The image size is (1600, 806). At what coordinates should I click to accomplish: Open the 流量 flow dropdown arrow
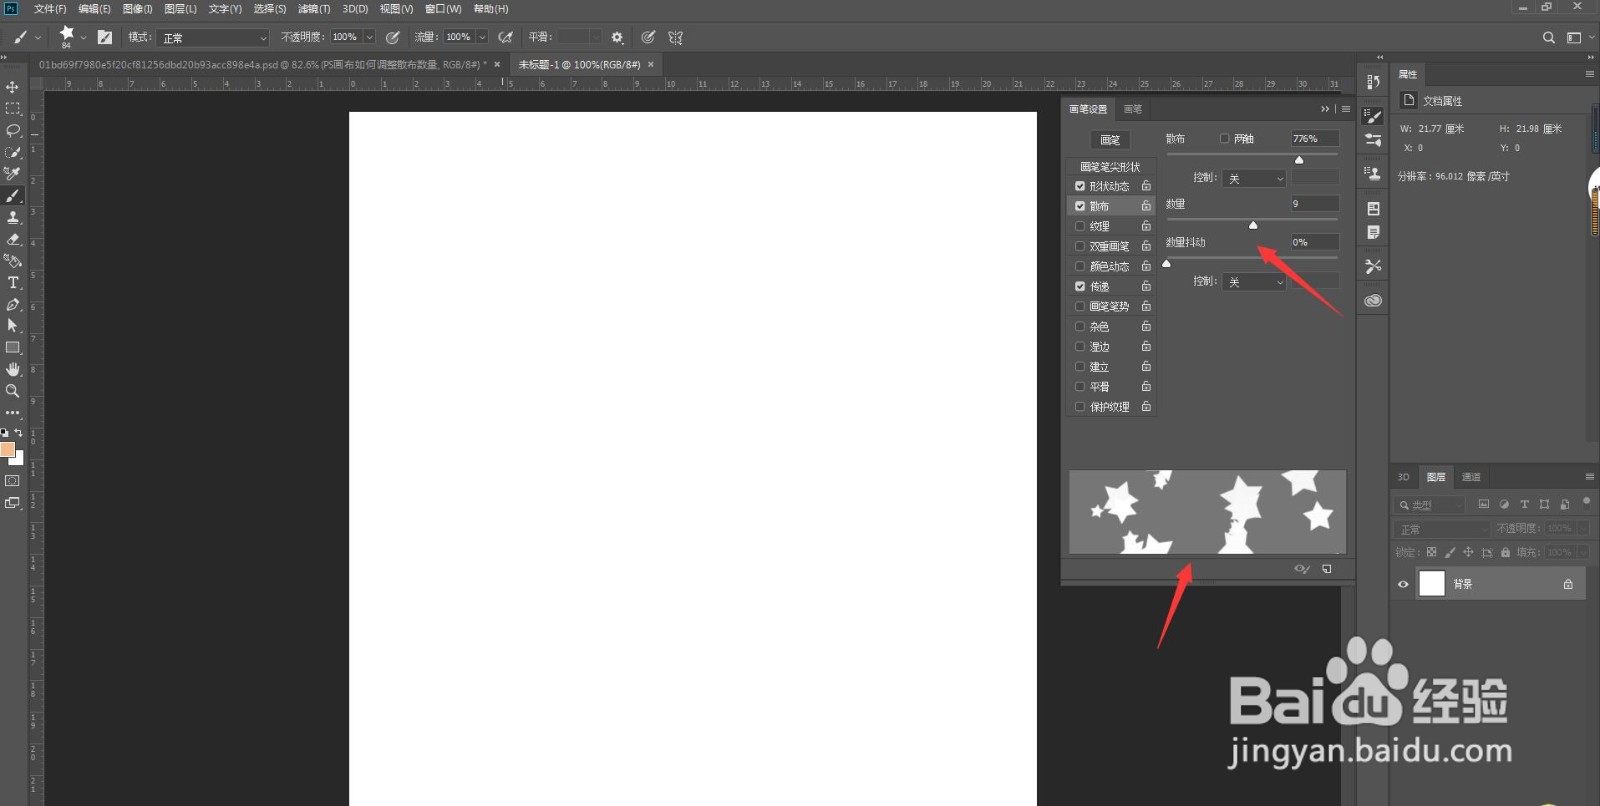pos(482,37)
